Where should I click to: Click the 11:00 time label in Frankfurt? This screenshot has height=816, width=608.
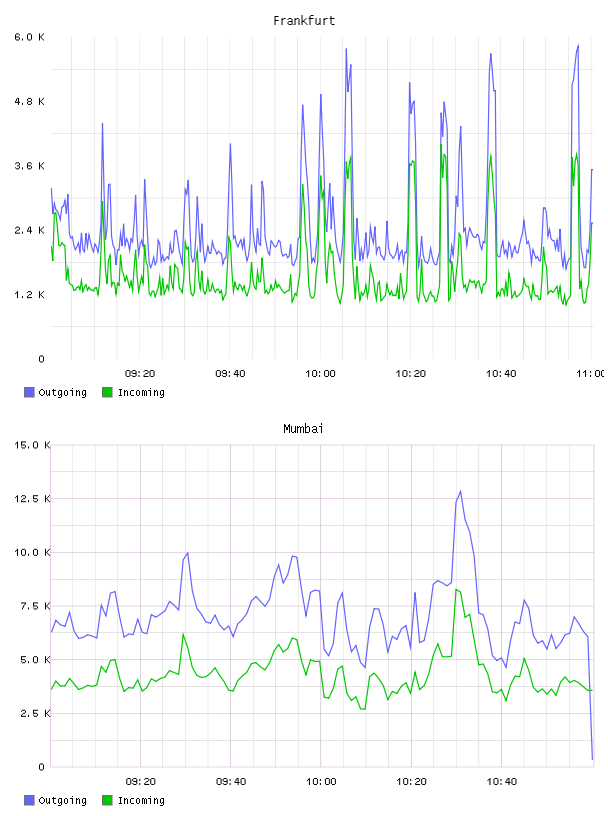click(x=590, y=374)
